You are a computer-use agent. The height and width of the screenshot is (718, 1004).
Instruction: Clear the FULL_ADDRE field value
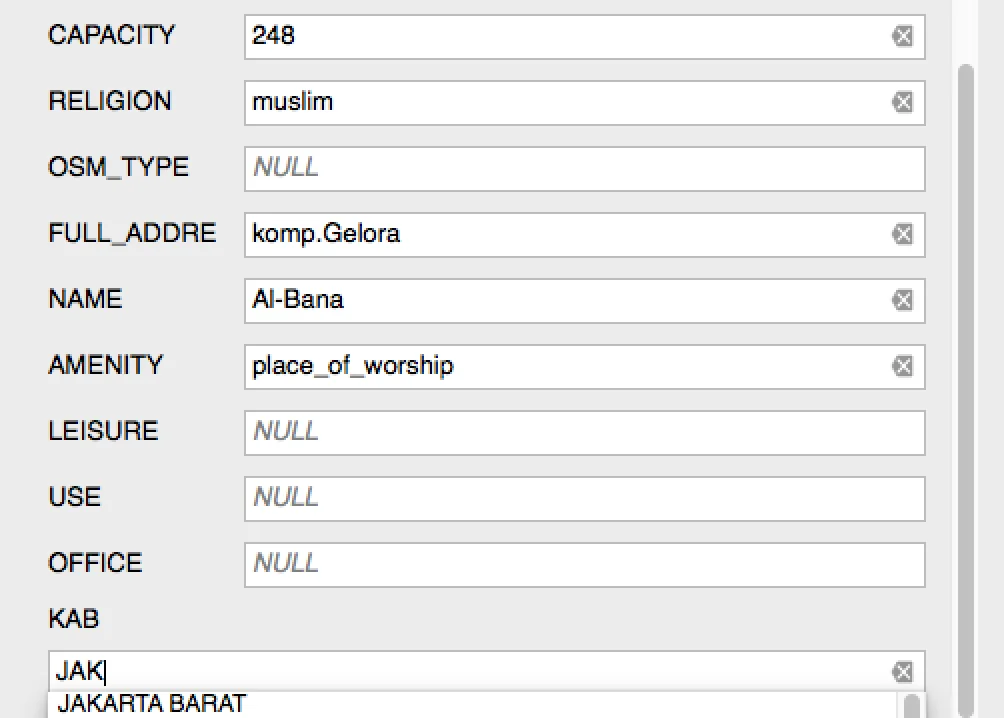point(902,234)
